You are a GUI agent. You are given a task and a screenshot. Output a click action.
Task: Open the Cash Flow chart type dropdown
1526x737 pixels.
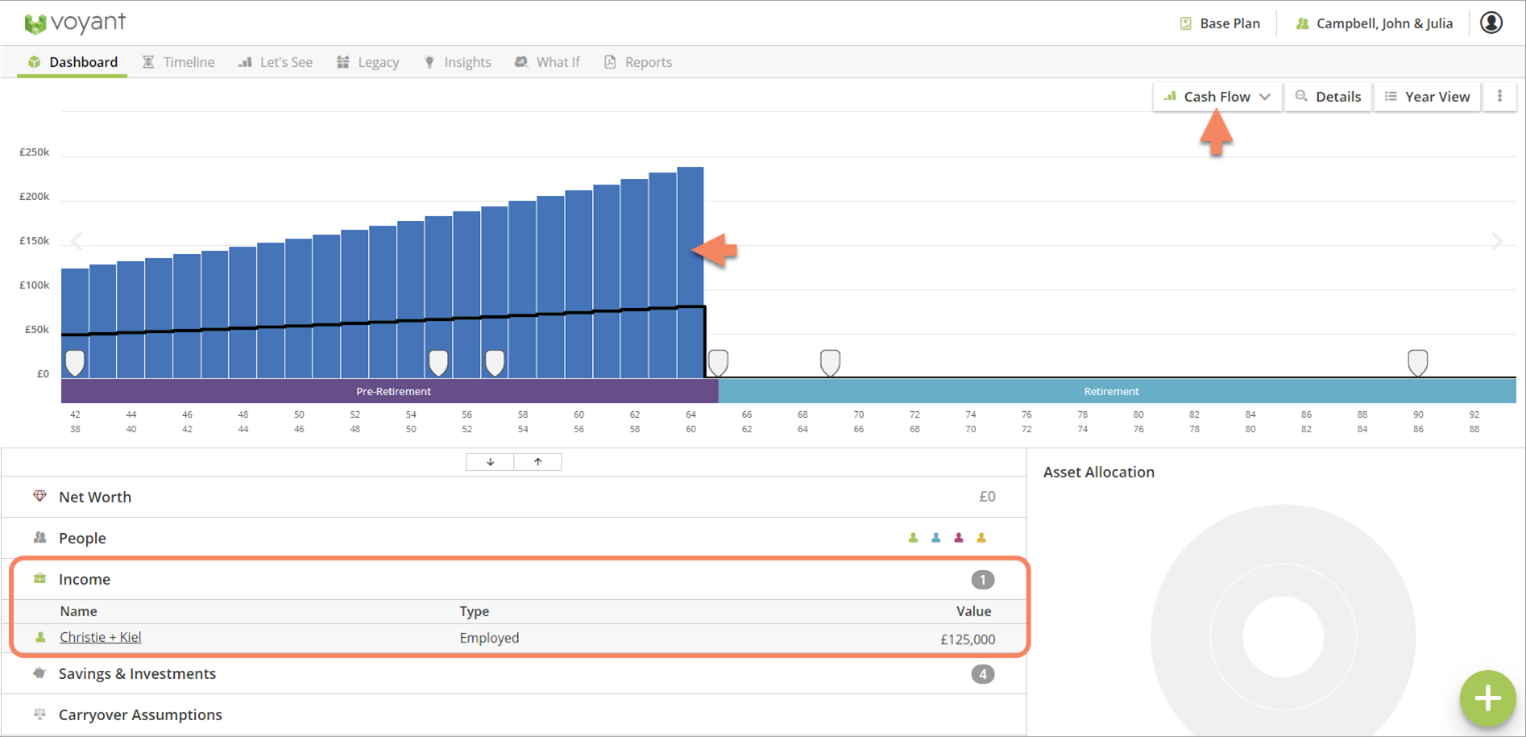(x=1216, y=96)
